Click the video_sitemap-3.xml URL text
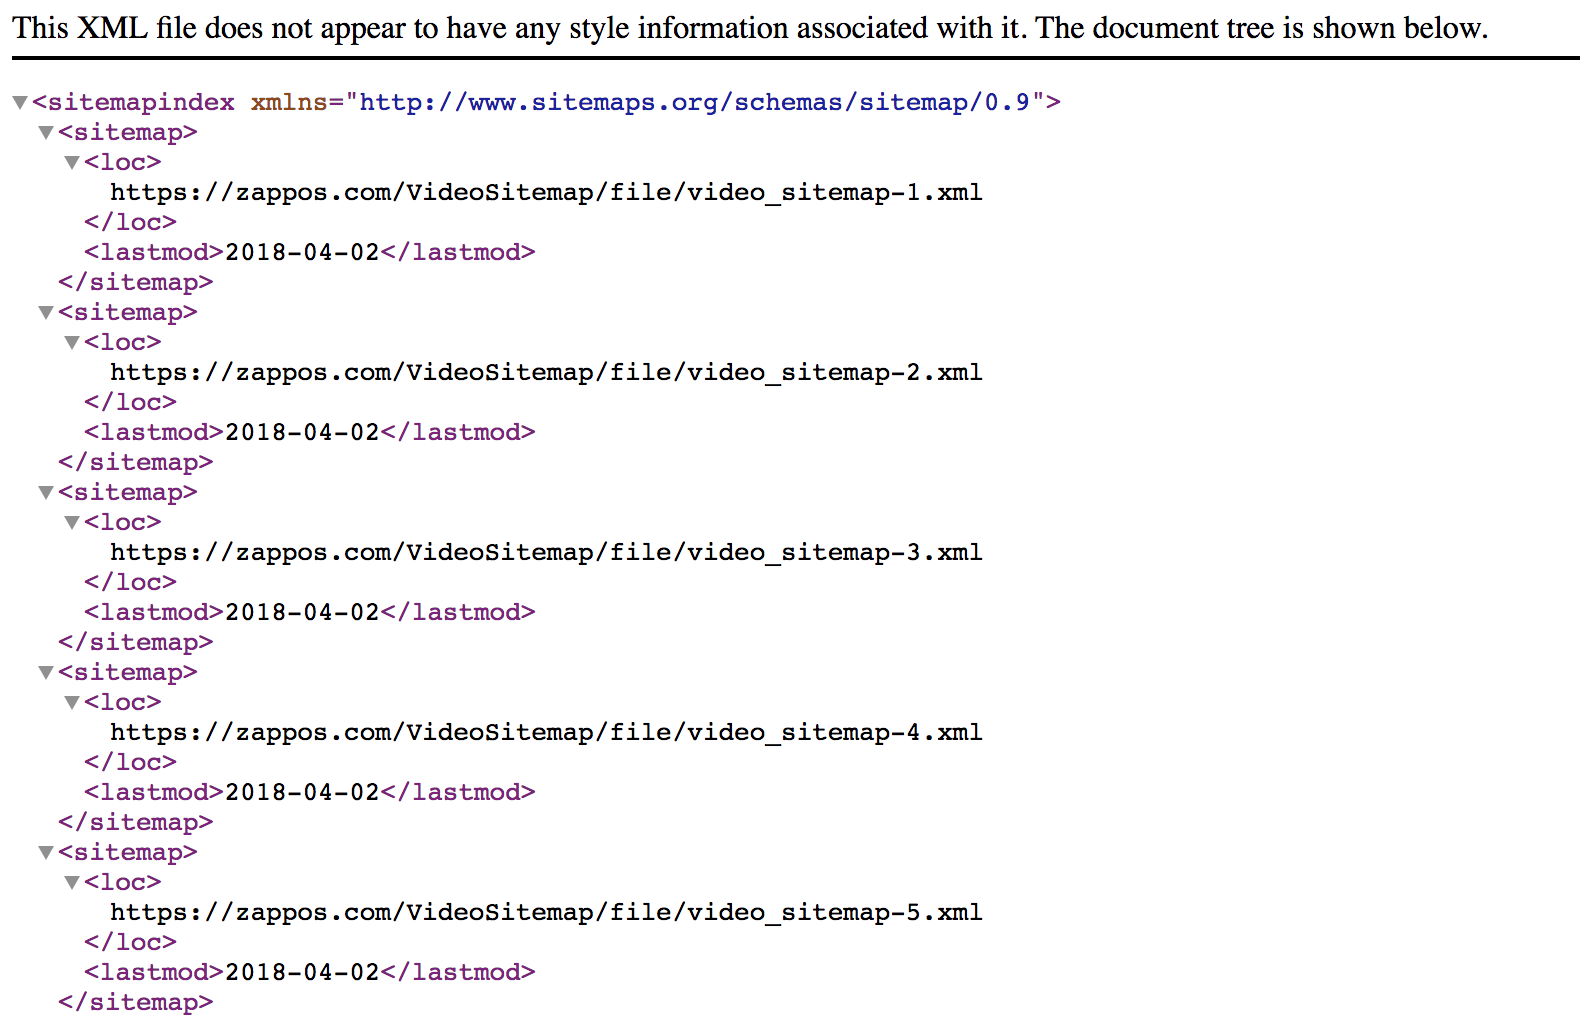Screen dimensions: 1580x1018 point(546,552)
